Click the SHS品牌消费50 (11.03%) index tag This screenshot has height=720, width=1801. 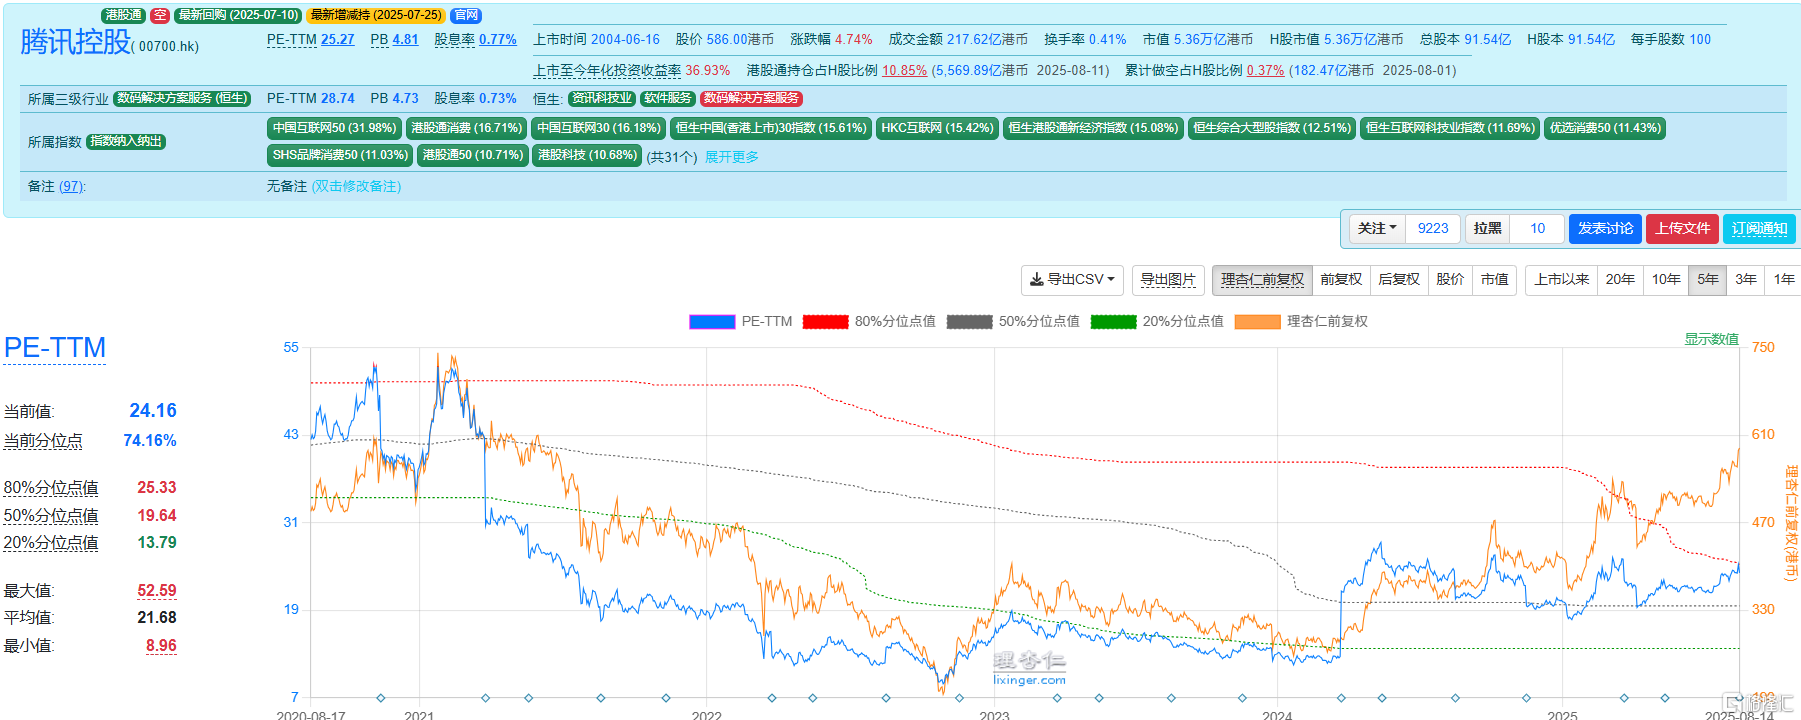tap(340, 155)
